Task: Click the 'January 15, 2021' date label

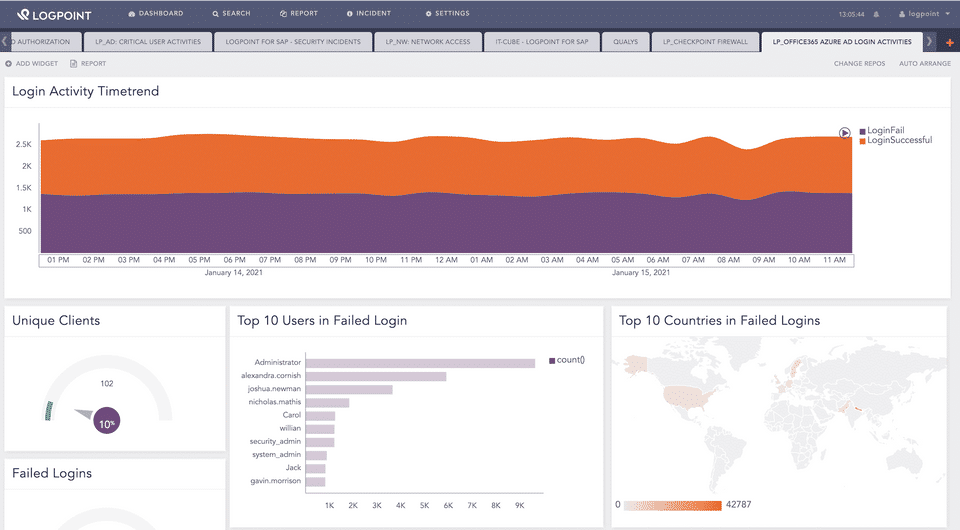Action: [640, 272]
